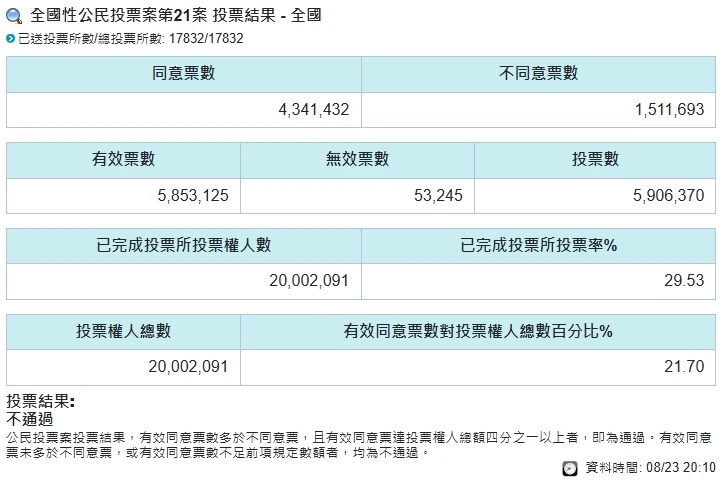Click the 不同意票數 column header

point(538,73)
